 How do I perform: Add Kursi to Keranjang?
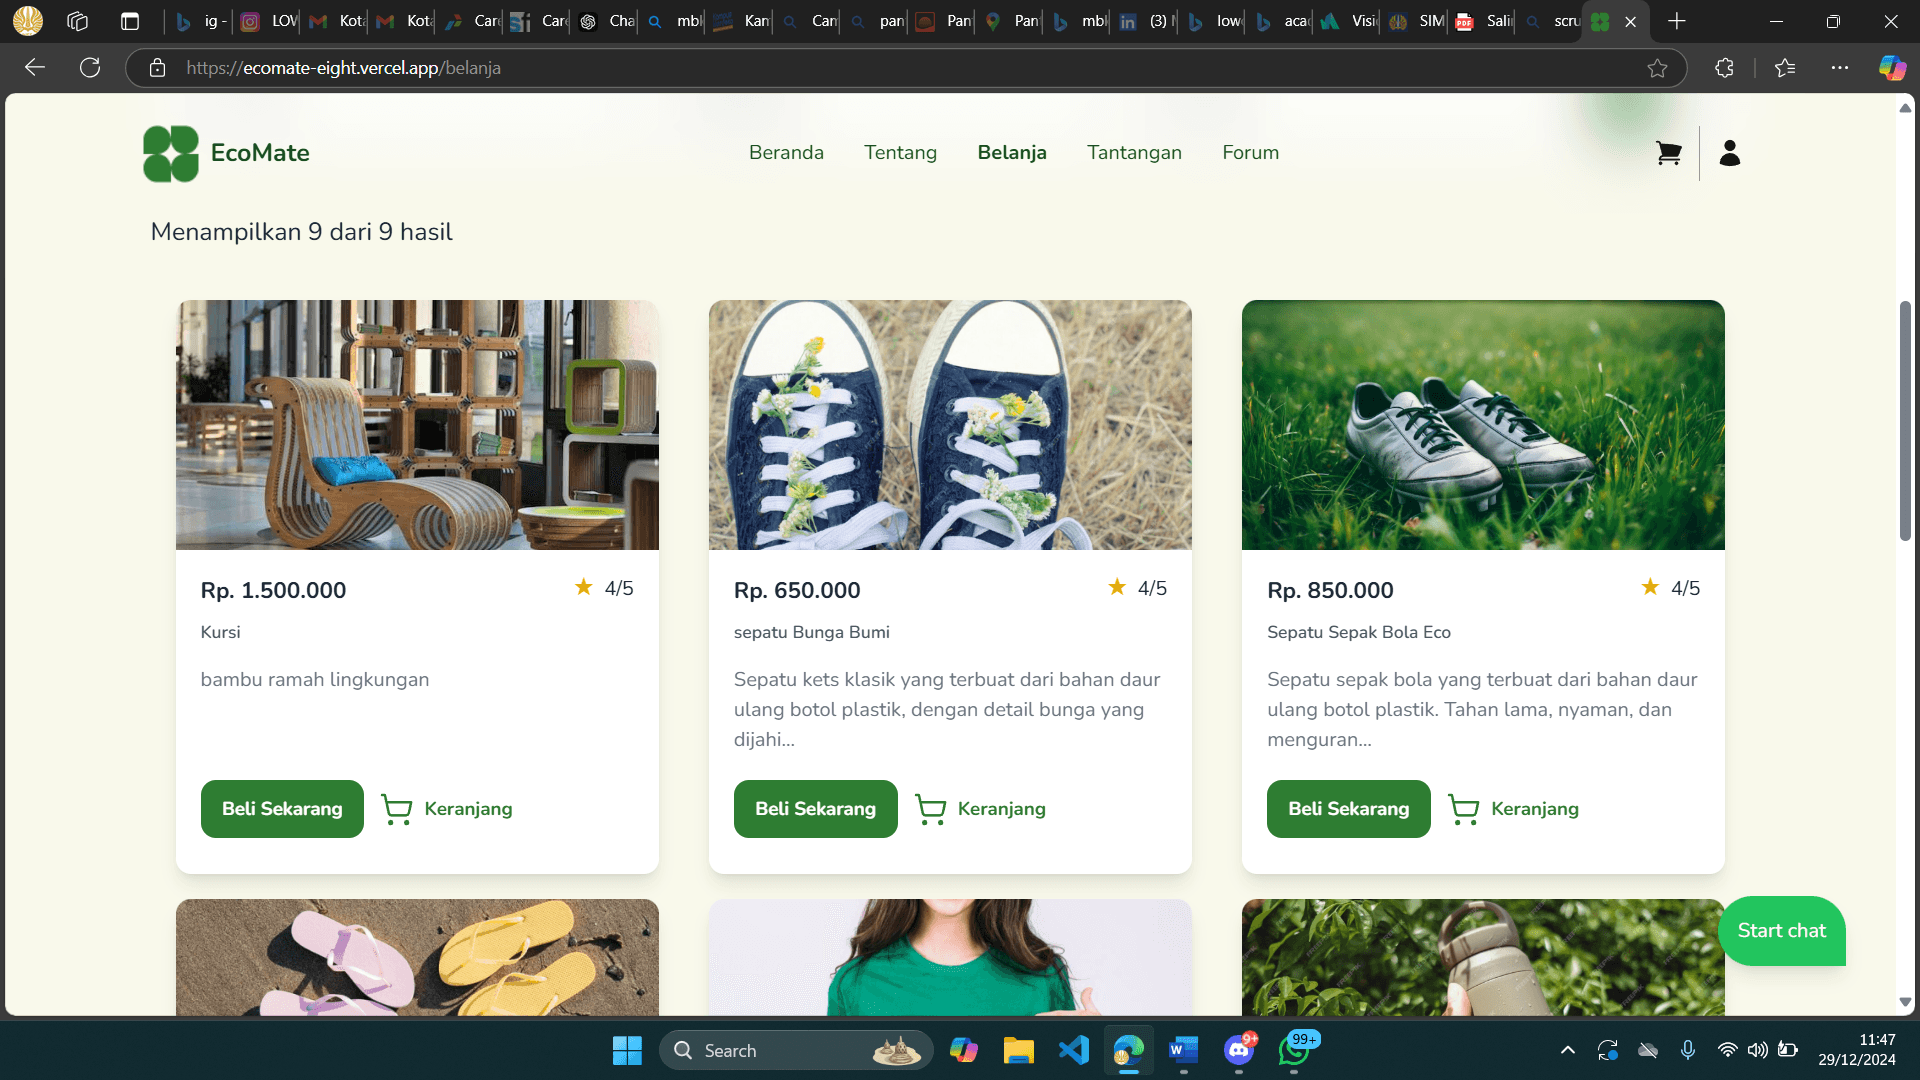(x=447, y=809)
